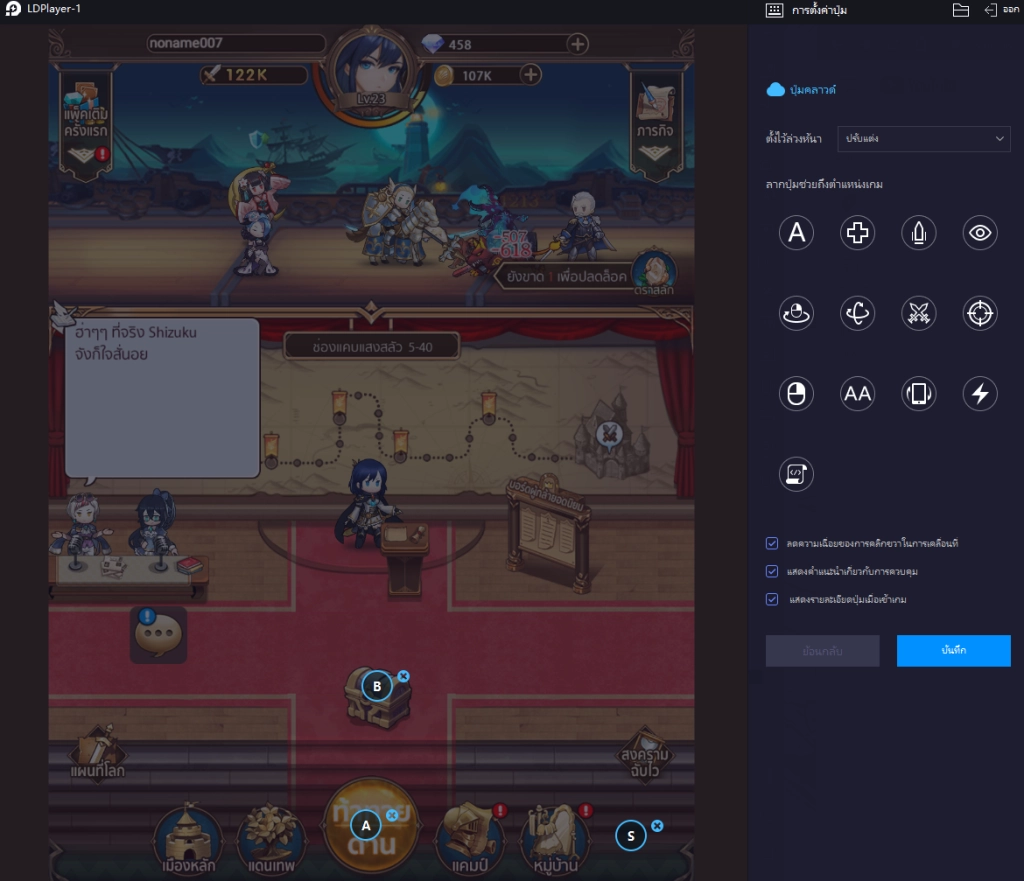Click the greyed ย้อนกลับ undo button
The height and width of the screenshot is (881, 1024).
822,650
